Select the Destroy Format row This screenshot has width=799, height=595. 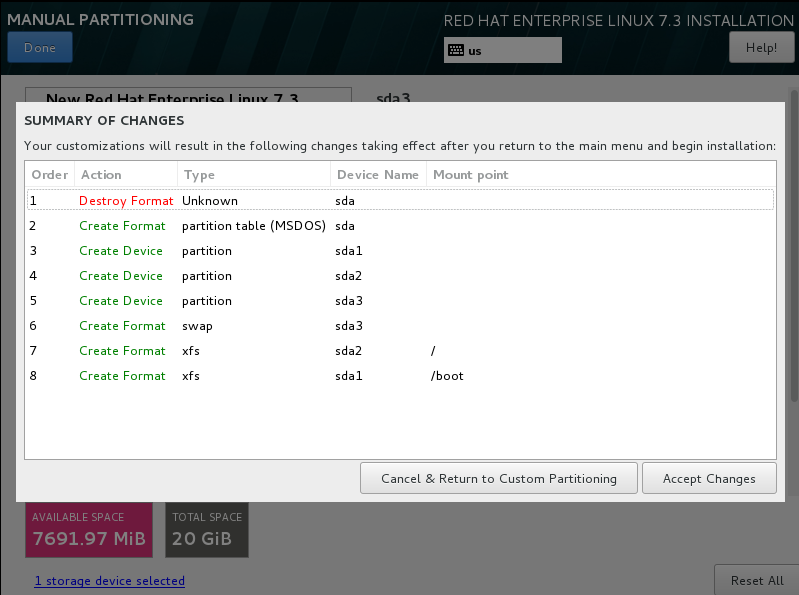click(400, 200)
